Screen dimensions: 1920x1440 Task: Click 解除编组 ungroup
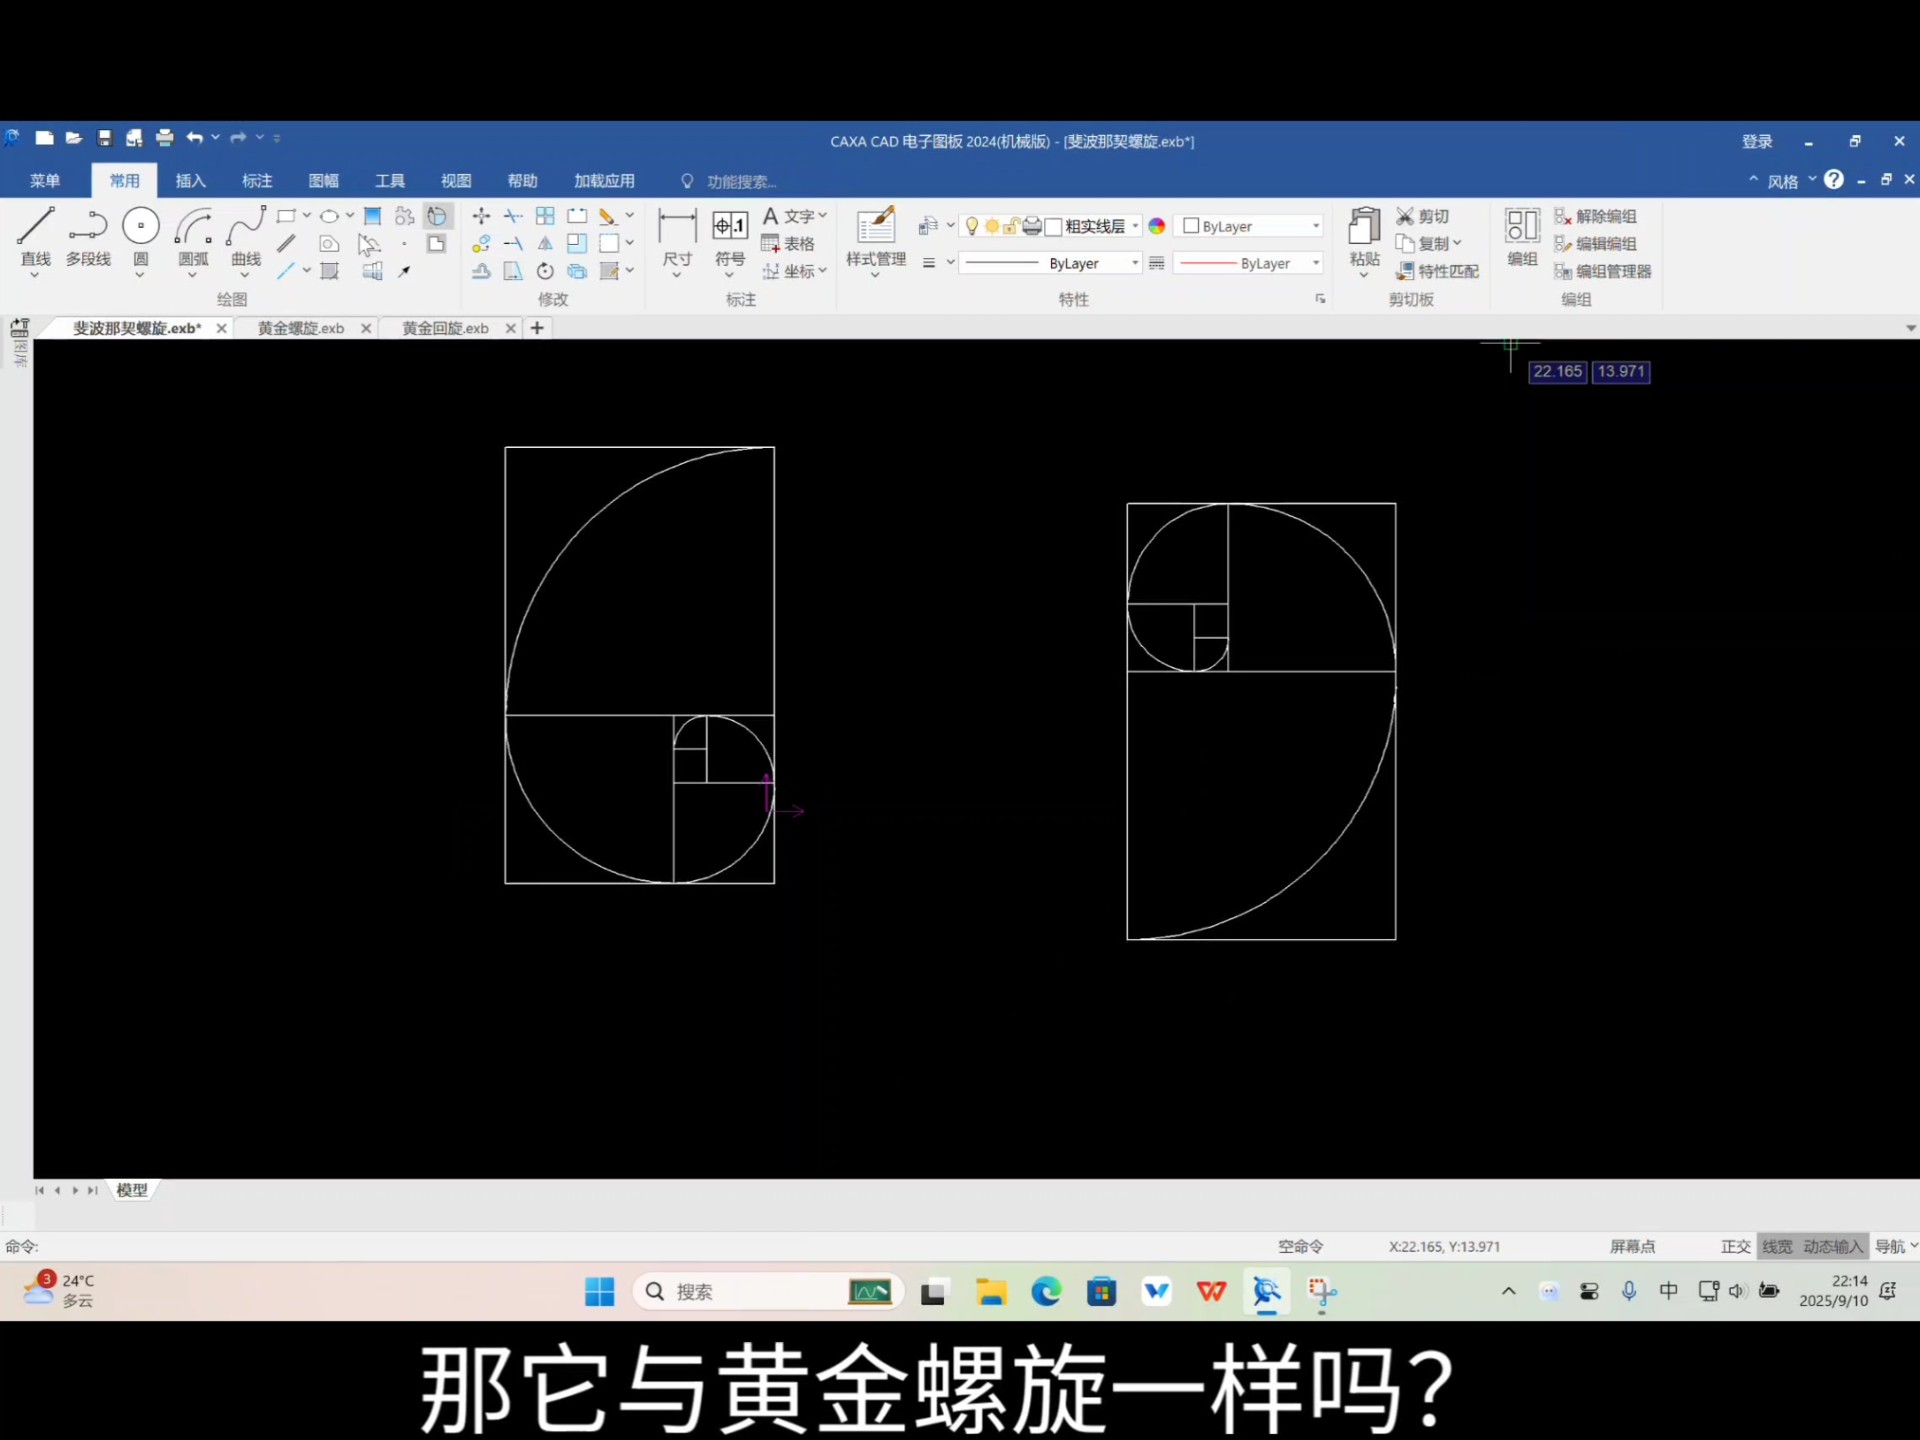[x=1595, y=216]
